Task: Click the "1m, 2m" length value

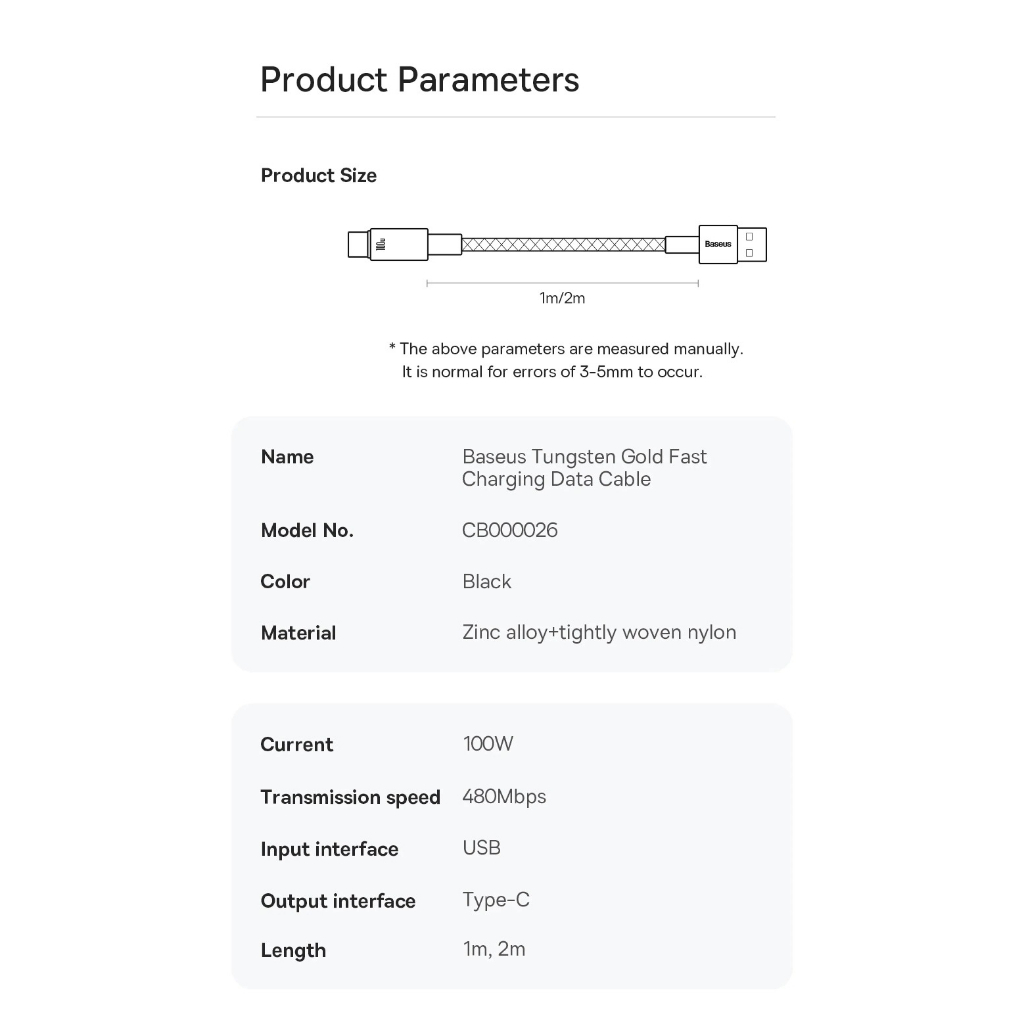Action: [x=494, y=949]
